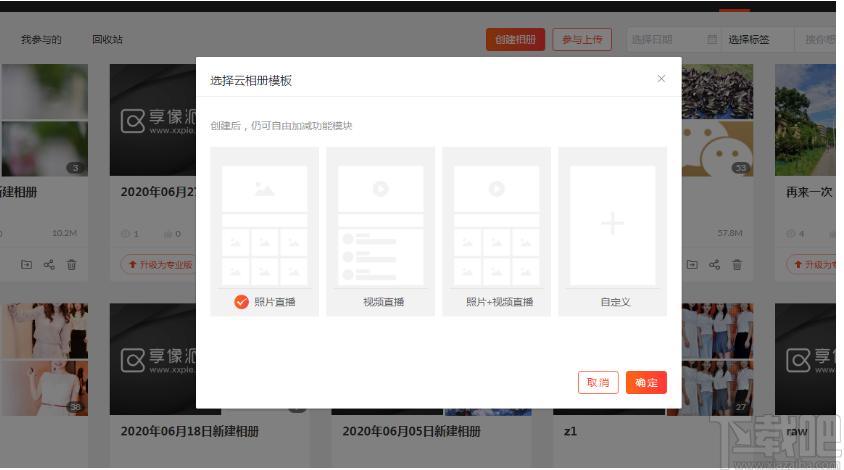Open the blurred flower album thumbnail with badge 3
844x470 pixels.
click(44, 120)
